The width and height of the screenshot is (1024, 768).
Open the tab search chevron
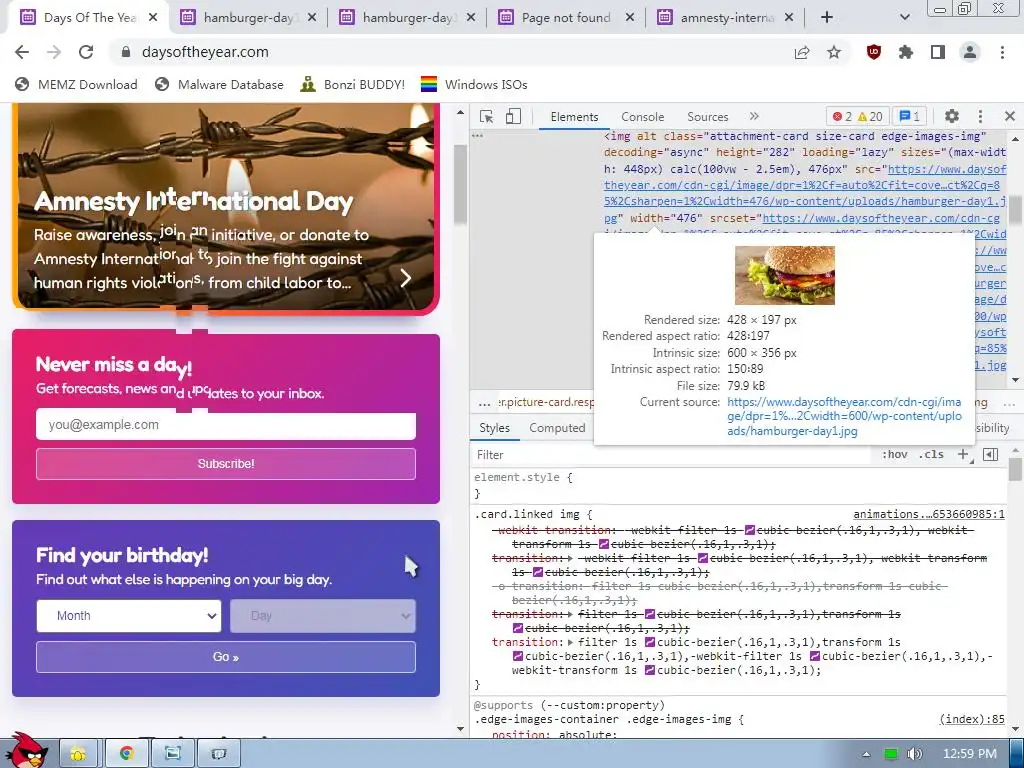(904, 18)
